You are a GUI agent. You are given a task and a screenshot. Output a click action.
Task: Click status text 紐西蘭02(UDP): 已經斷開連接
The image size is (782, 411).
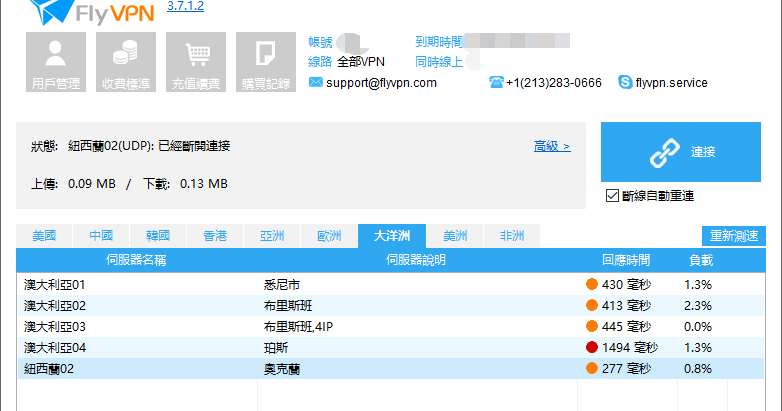pos(149,146)
